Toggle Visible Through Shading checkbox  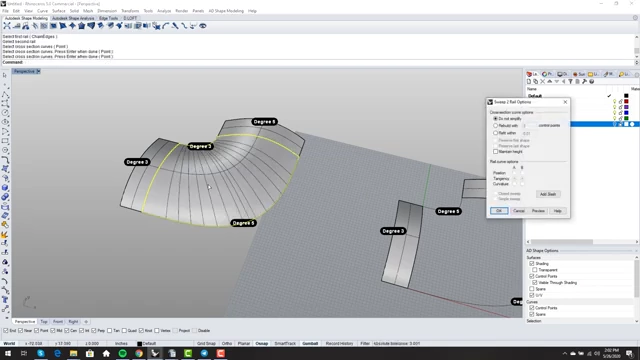(535, 282)
